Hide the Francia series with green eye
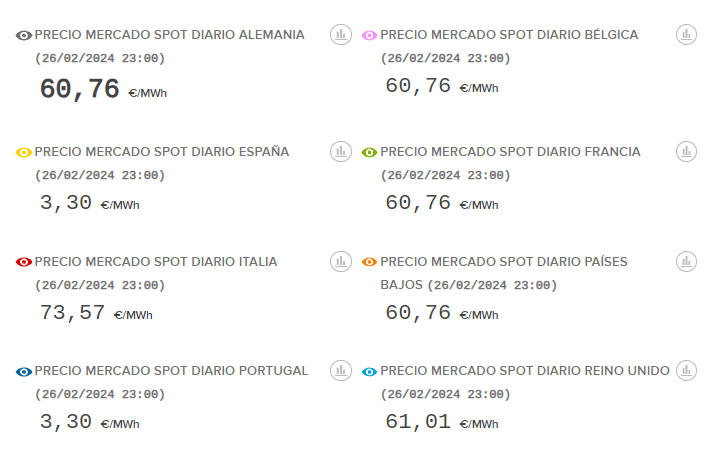Image resolution: width=715 pixels, height=449 pixels. (x=370, y=153)
